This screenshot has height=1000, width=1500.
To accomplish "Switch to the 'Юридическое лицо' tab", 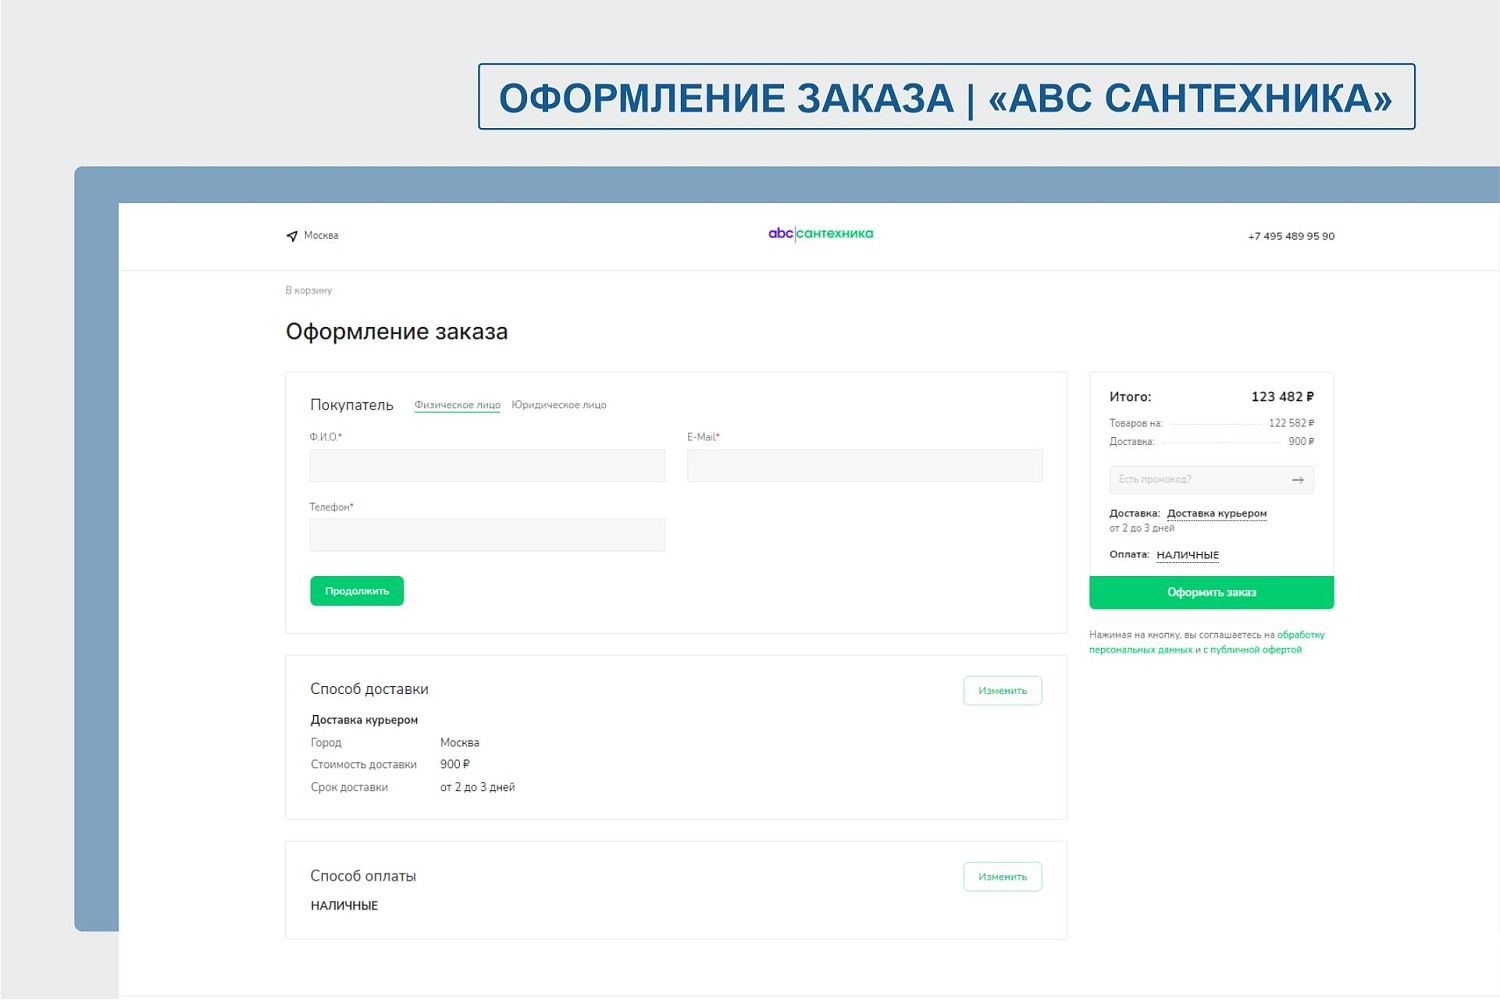I will (559, 405).
